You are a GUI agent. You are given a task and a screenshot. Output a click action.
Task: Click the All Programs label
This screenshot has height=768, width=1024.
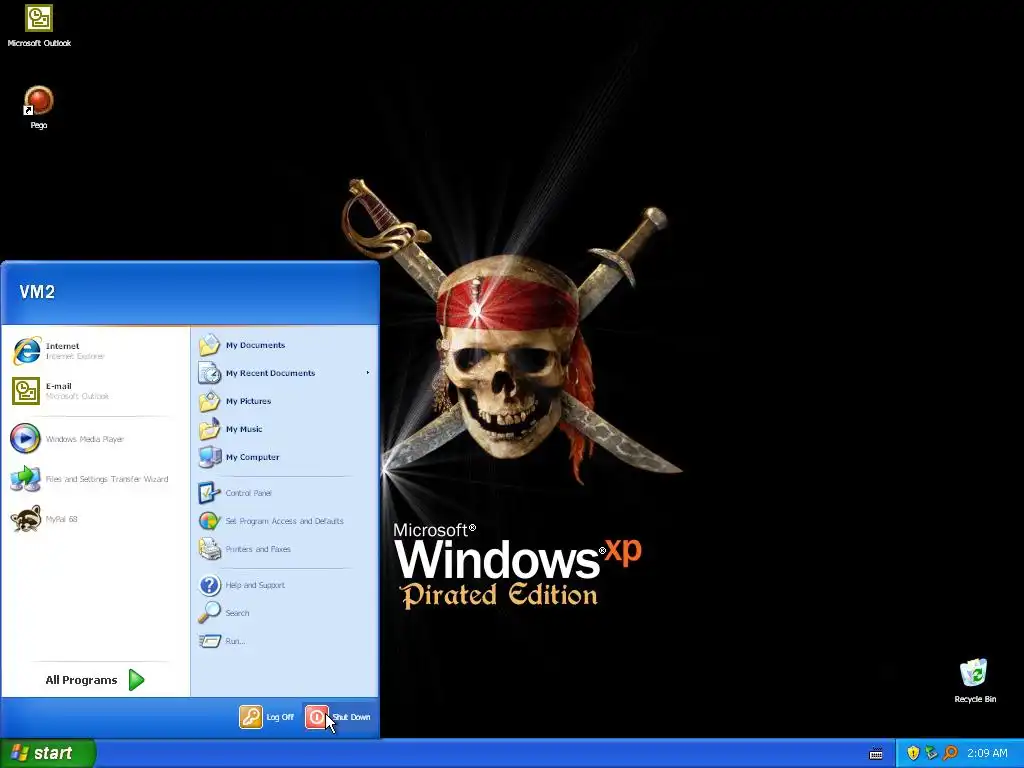81,680
